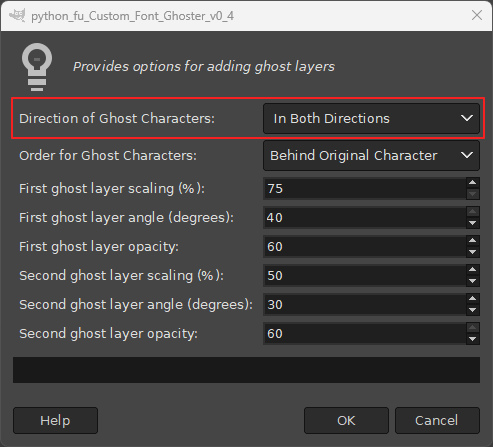Increase Second ghost layer scaling with up arrow
The height and width of the screenshot is (447, 493).
[473, 270]
